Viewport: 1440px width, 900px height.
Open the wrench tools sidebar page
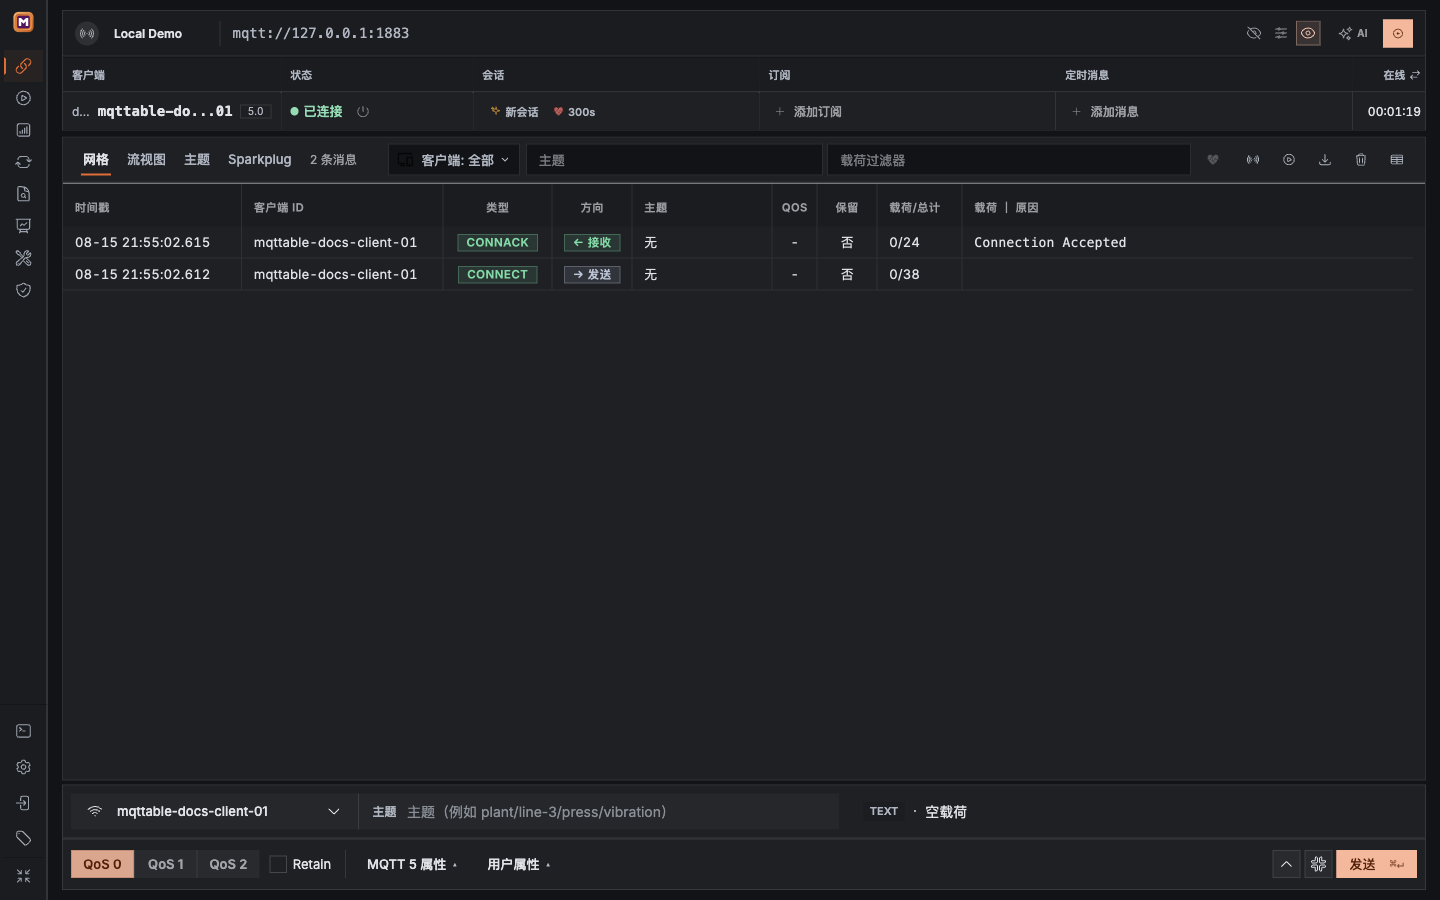(23, 258)
